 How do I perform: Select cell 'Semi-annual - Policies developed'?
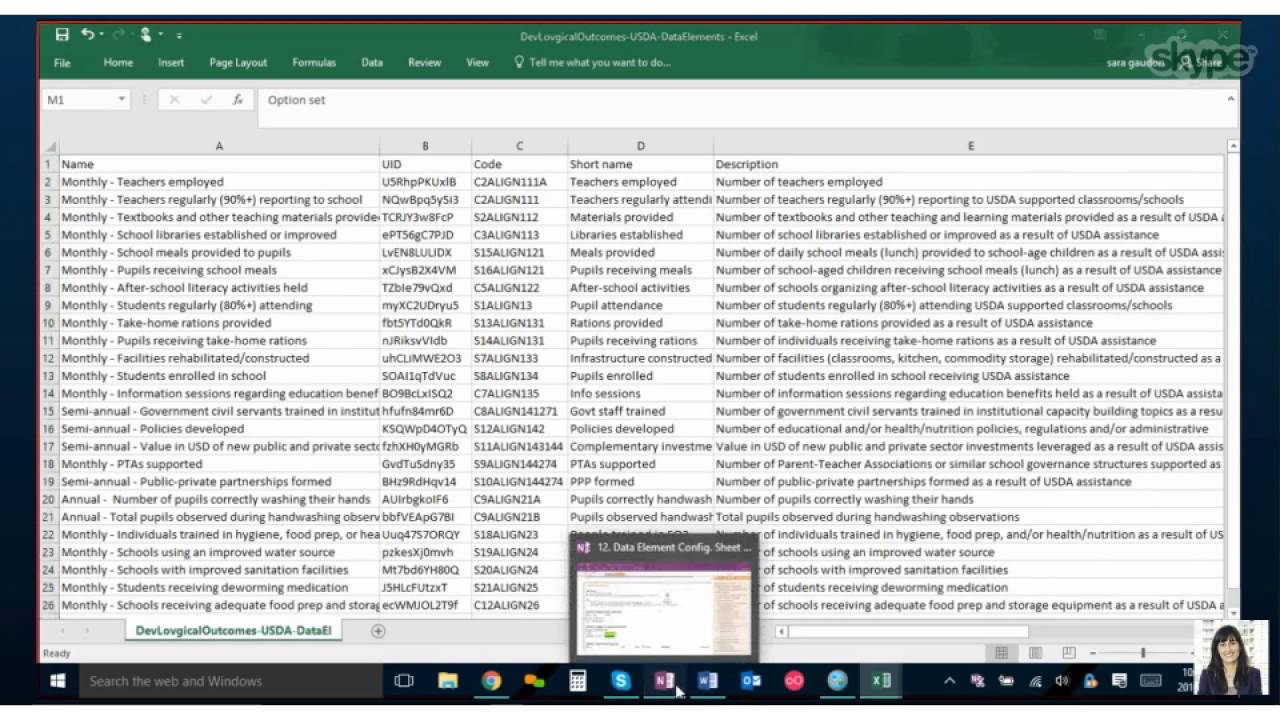click(x=219, y=429)
